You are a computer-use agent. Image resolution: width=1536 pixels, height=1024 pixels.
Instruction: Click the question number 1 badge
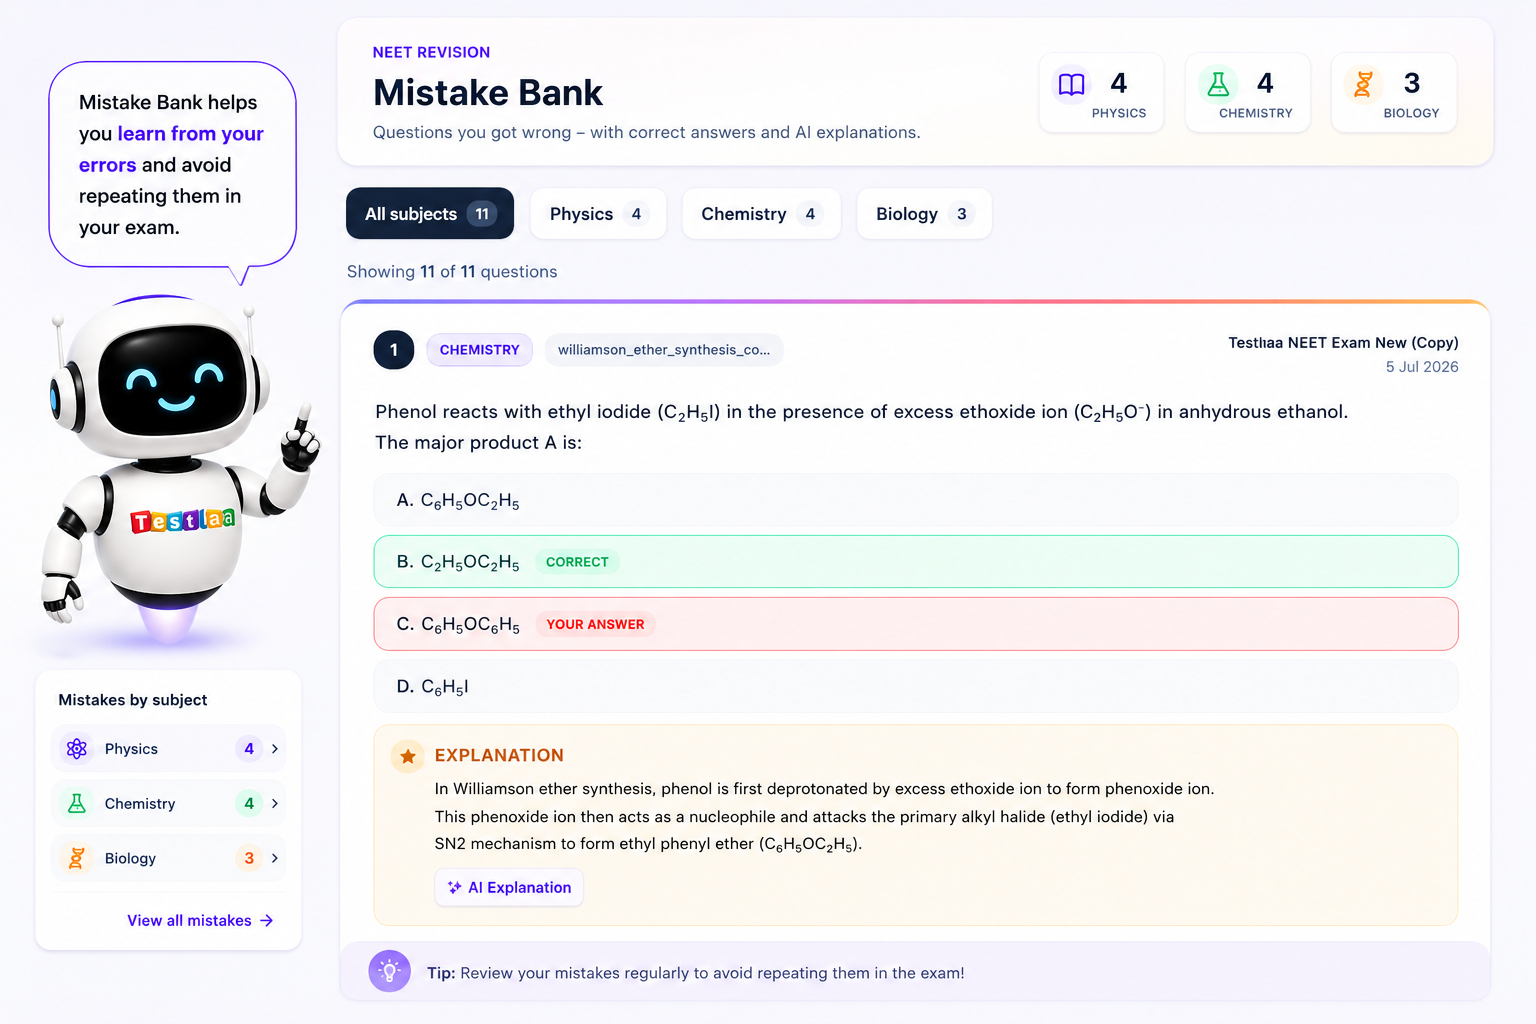click(x=394, y=350)
